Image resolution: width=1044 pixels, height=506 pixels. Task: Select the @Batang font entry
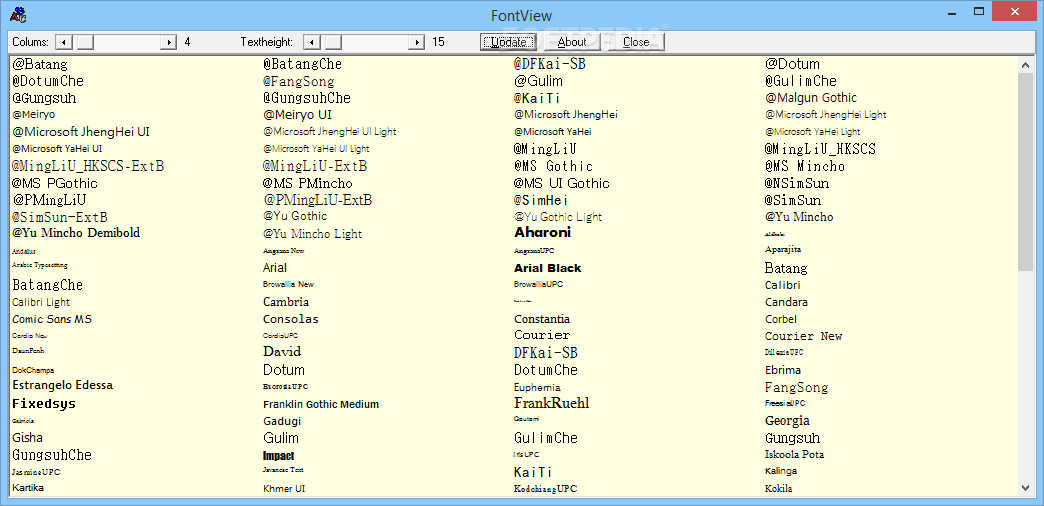(40, 65)
